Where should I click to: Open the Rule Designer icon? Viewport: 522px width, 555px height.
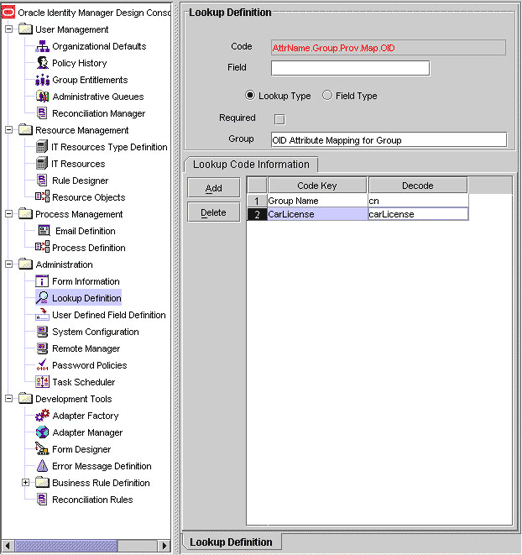coord(42,180)
